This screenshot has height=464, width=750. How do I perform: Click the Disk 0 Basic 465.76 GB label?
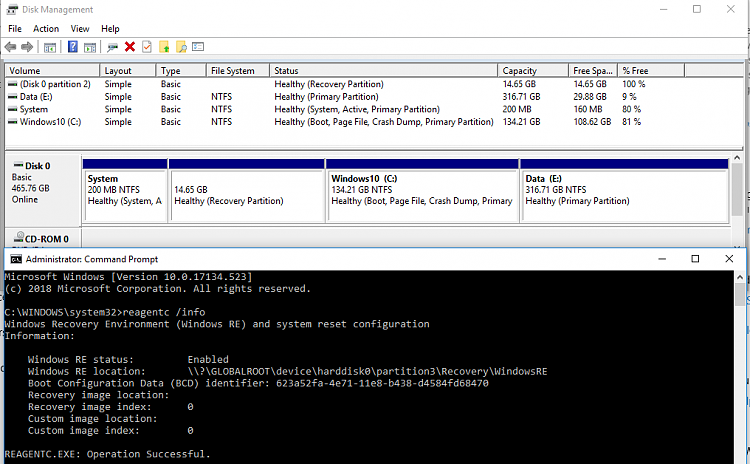click(x=43, y=189)
